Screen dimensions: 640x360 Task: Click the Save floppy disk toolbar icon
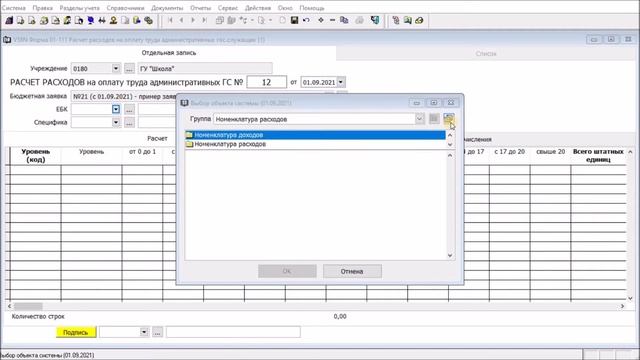(x=294, y=20)
